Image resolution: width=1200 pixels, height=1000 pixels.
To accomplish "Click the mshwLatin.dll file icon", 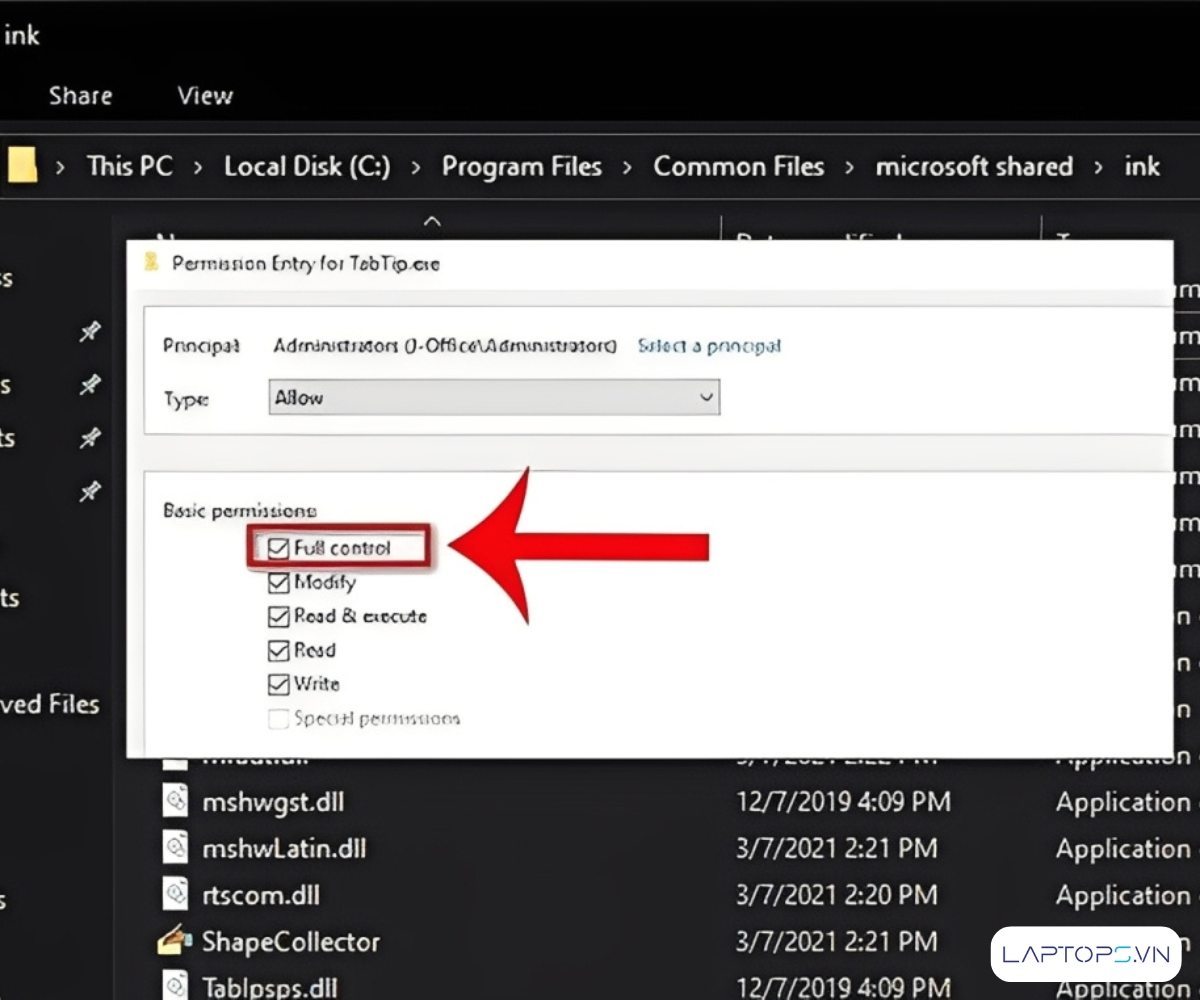I will pyautogui.click(x=176, y=849).
